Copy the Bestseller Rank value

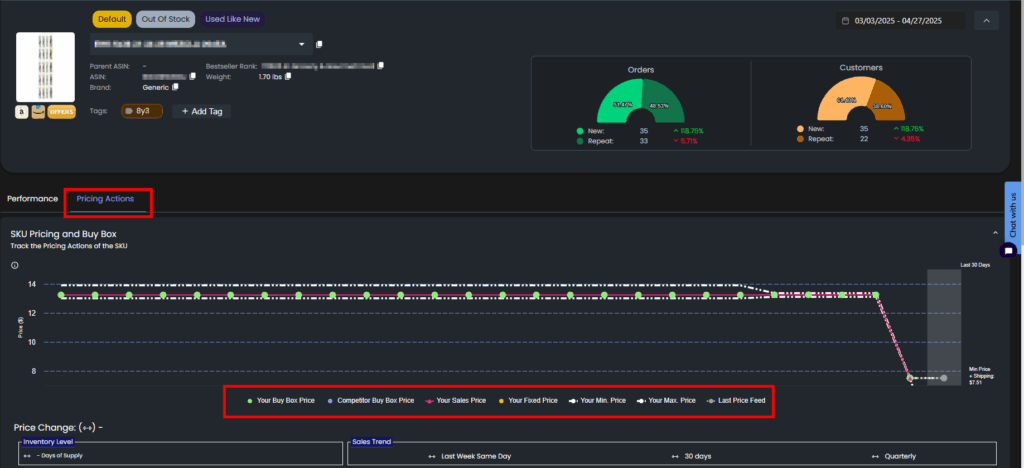tap(381, 66)
